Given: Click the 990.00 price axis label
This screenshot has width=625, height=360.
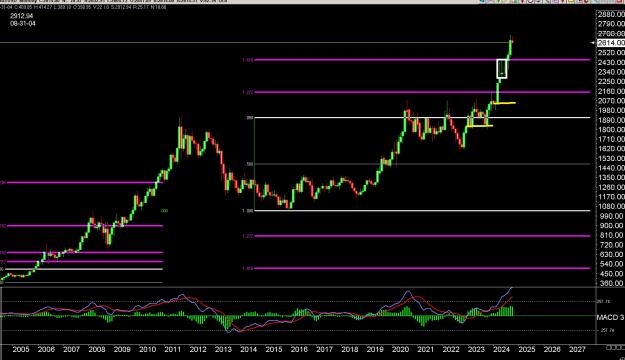Looking at the screenshot, I should (x=613, y=216).
